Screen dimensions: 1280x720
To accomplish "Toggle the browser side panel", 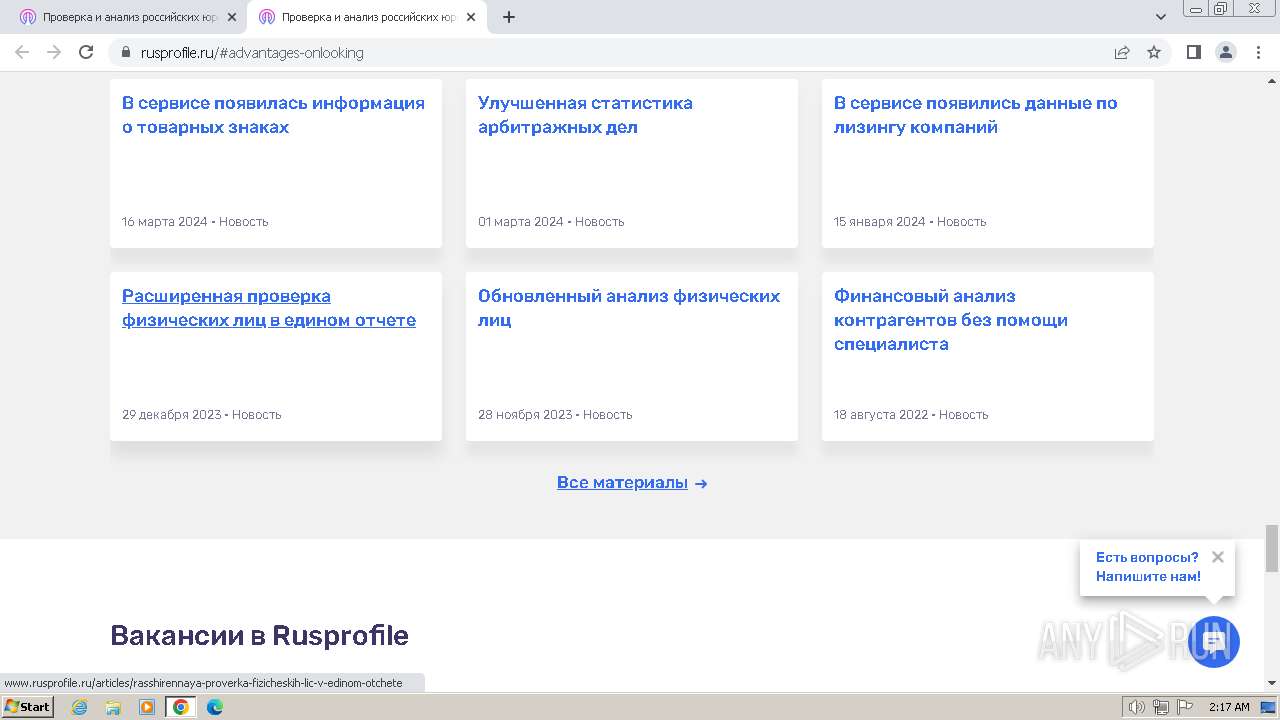I will [1193, 52].
